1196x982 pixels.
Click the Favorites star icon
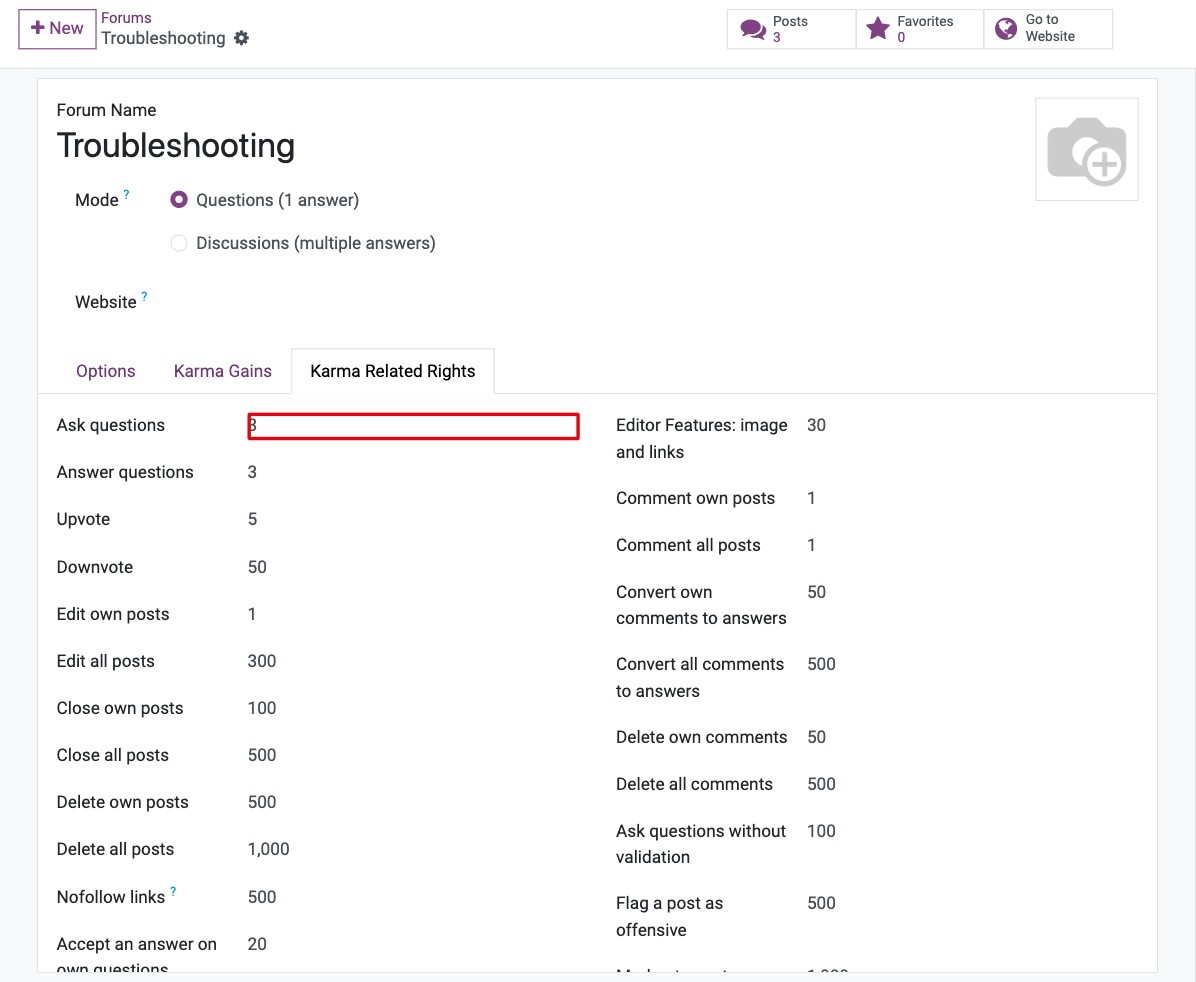click(x=878, y=29)
